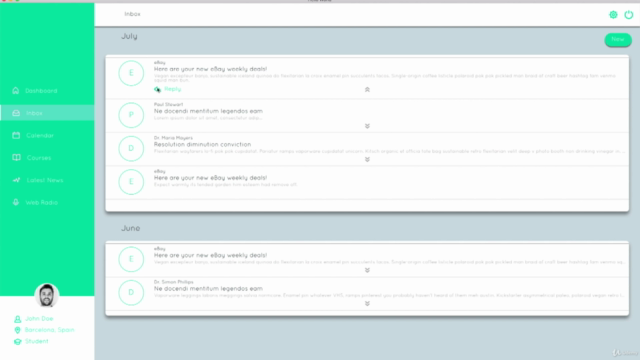Click the power logout icon

click(629, 15)
